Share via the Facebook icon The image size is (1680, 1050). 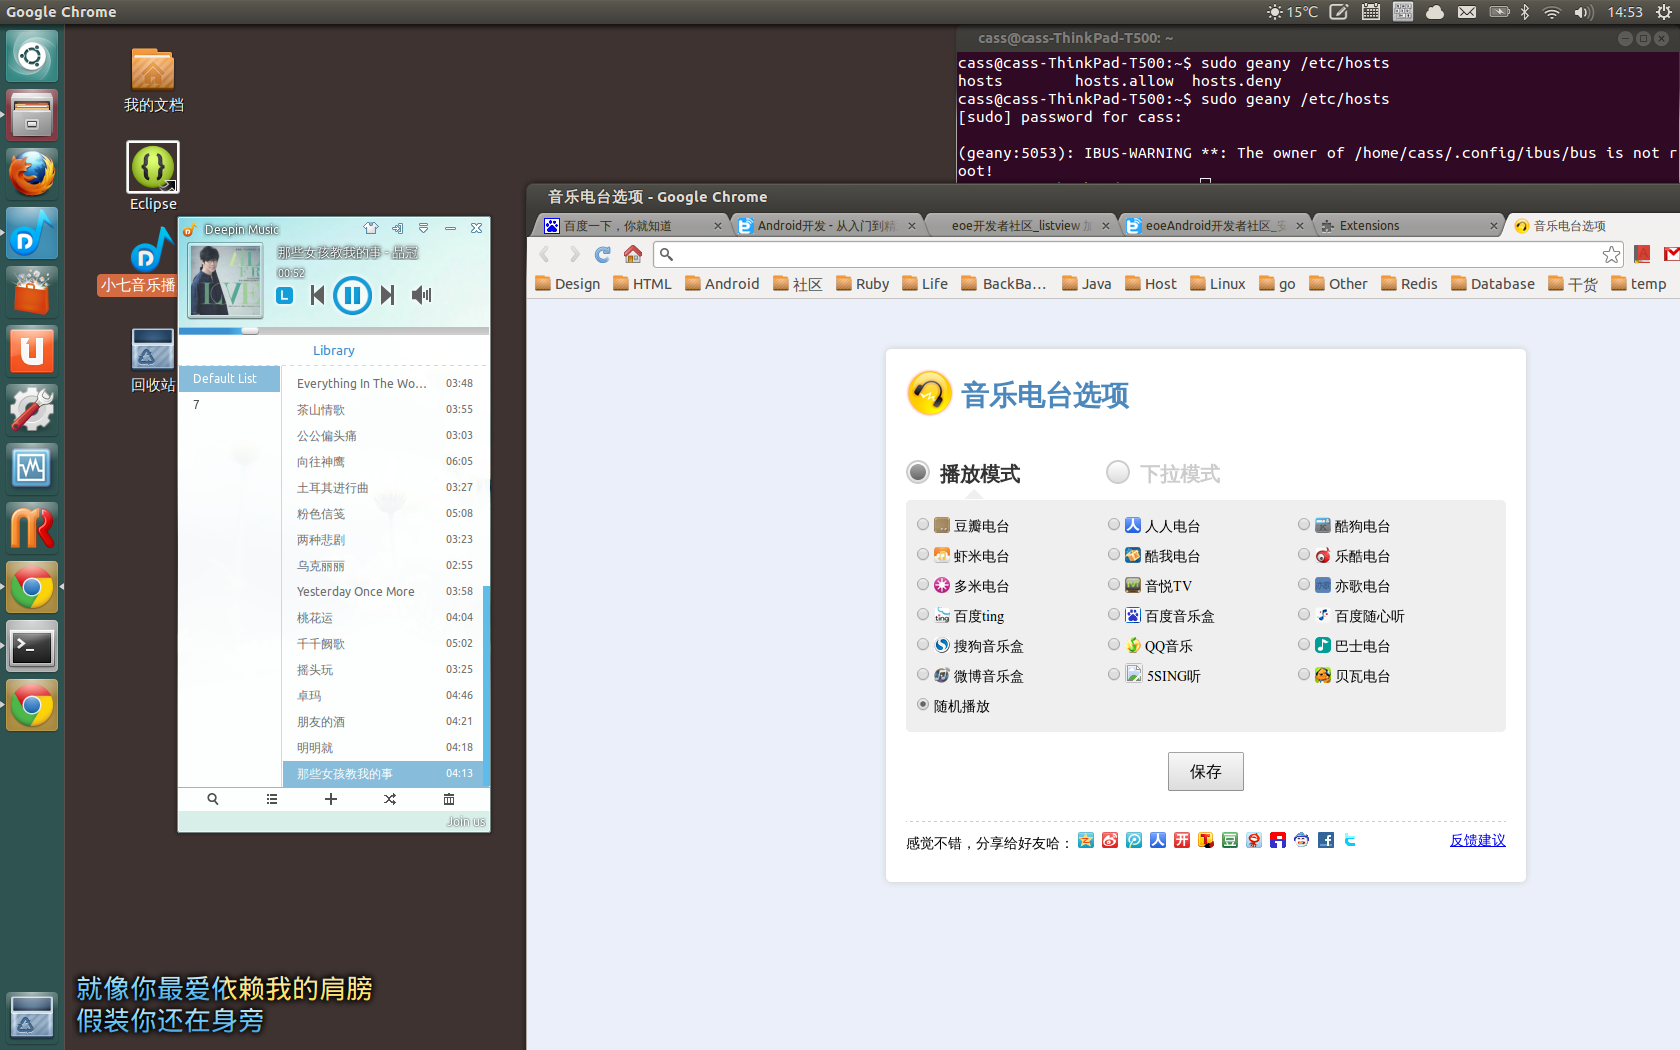(x=1326, y=840)
